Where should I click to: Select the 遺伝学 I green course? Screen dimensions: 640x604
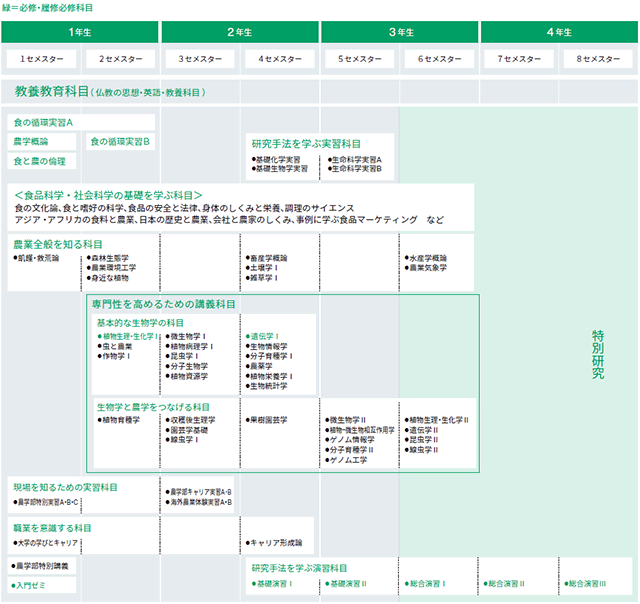(x=262, y=336)
